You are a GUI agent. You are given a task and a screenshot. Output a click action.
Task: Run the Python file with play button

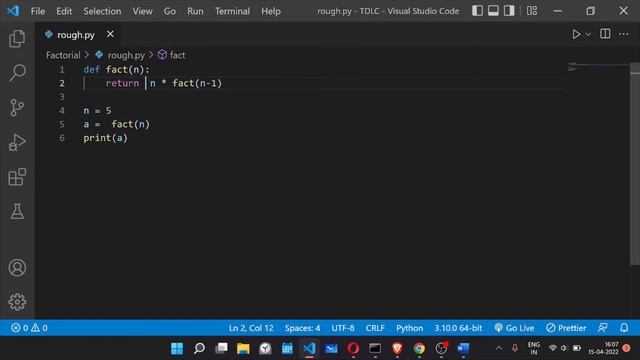[576, 34]
